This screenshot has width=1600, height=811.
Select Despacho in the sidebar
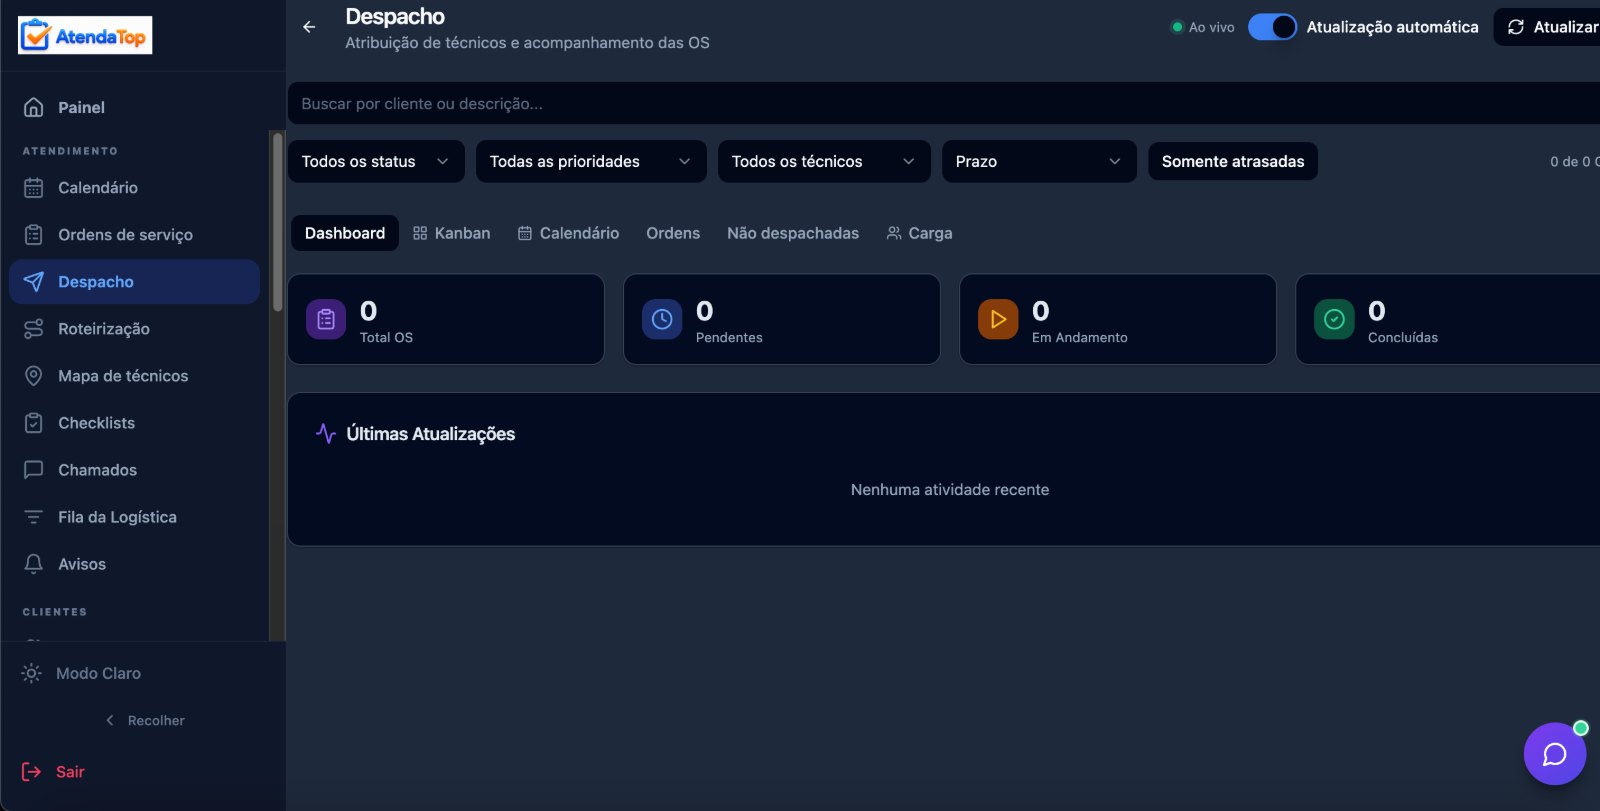pyautogui.click(x=135, y=281)
